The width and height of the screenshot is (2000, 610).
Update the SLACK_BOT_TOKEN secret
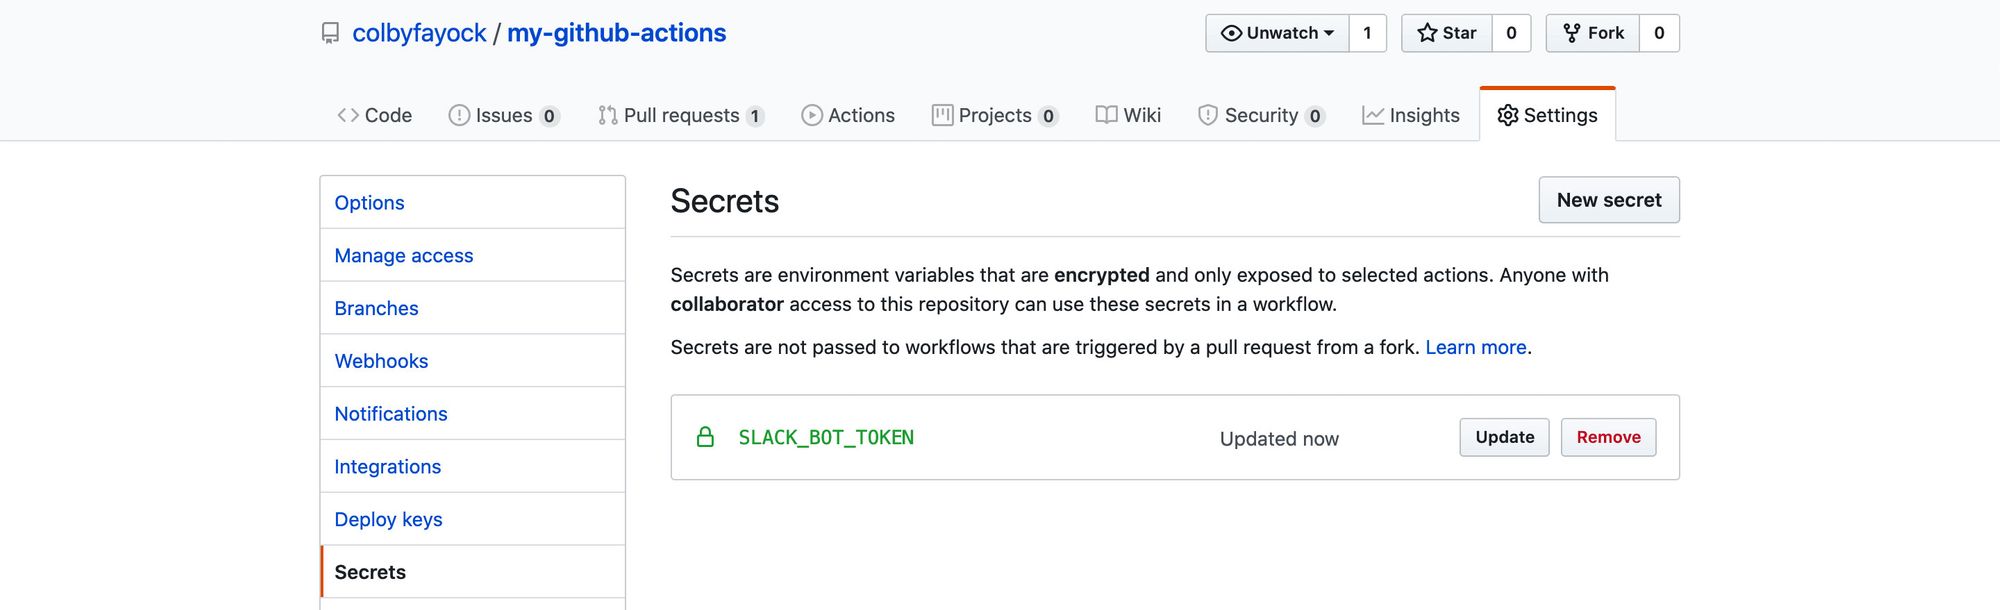click(1504, 437)
